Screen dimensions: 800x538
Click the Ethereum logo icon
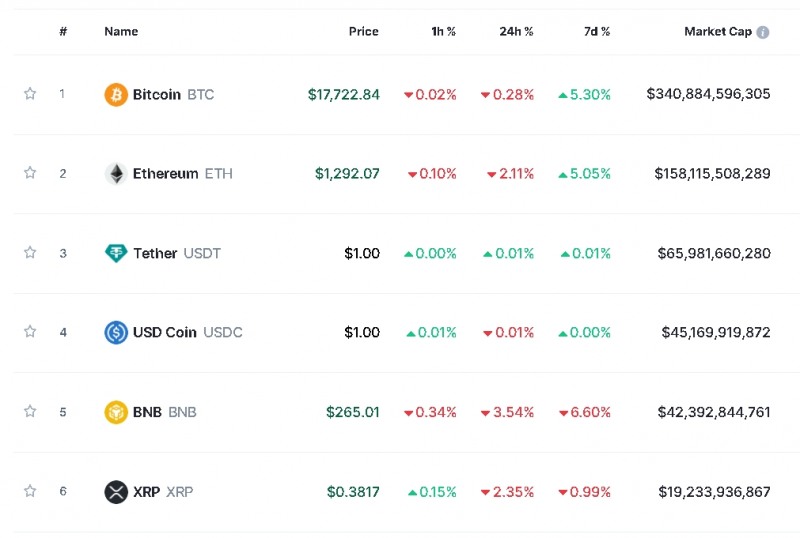pos(116,174)
